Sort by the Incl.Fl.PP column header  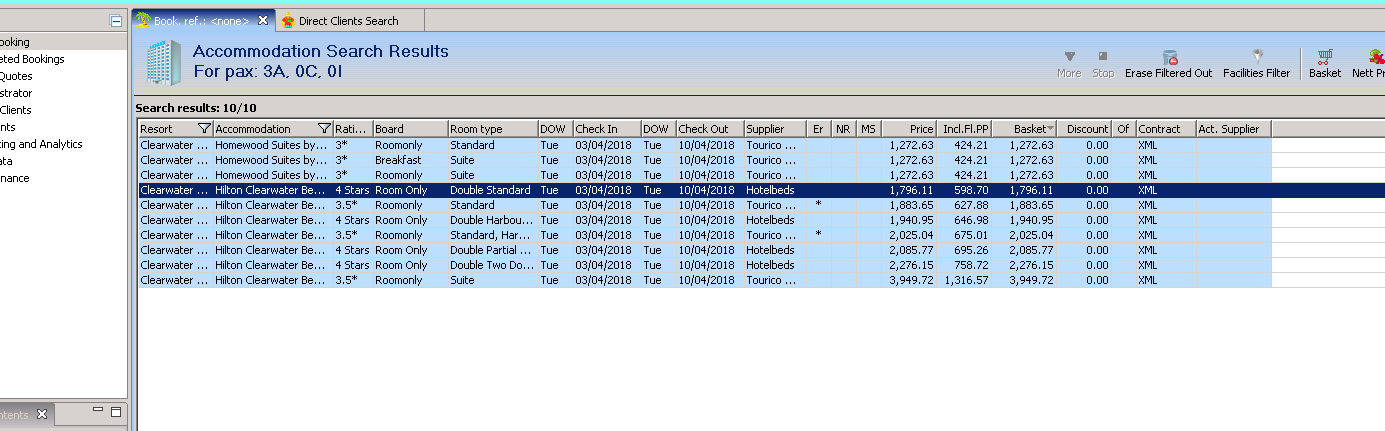coord(965,129)
